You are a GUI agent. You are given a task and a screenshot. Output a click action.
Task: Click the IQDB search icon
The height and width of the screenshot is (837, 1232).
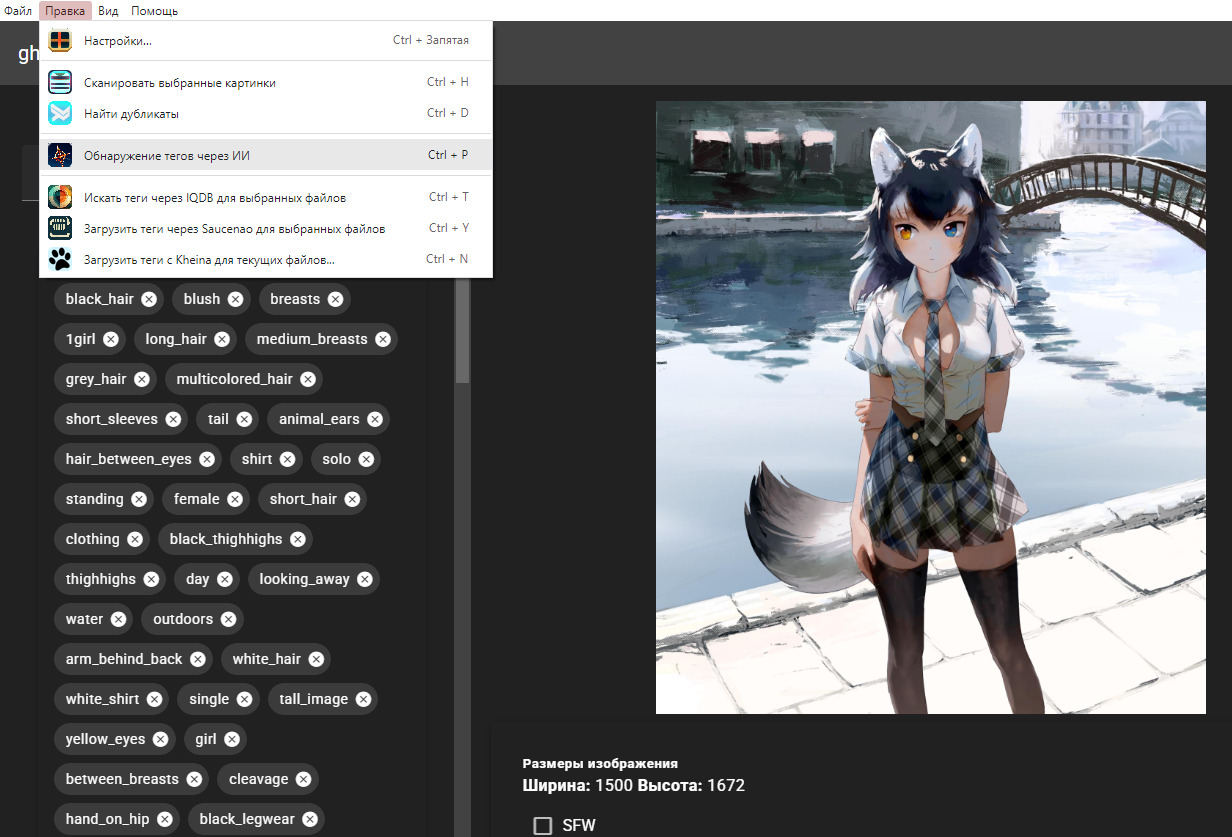tap(60, 197)
